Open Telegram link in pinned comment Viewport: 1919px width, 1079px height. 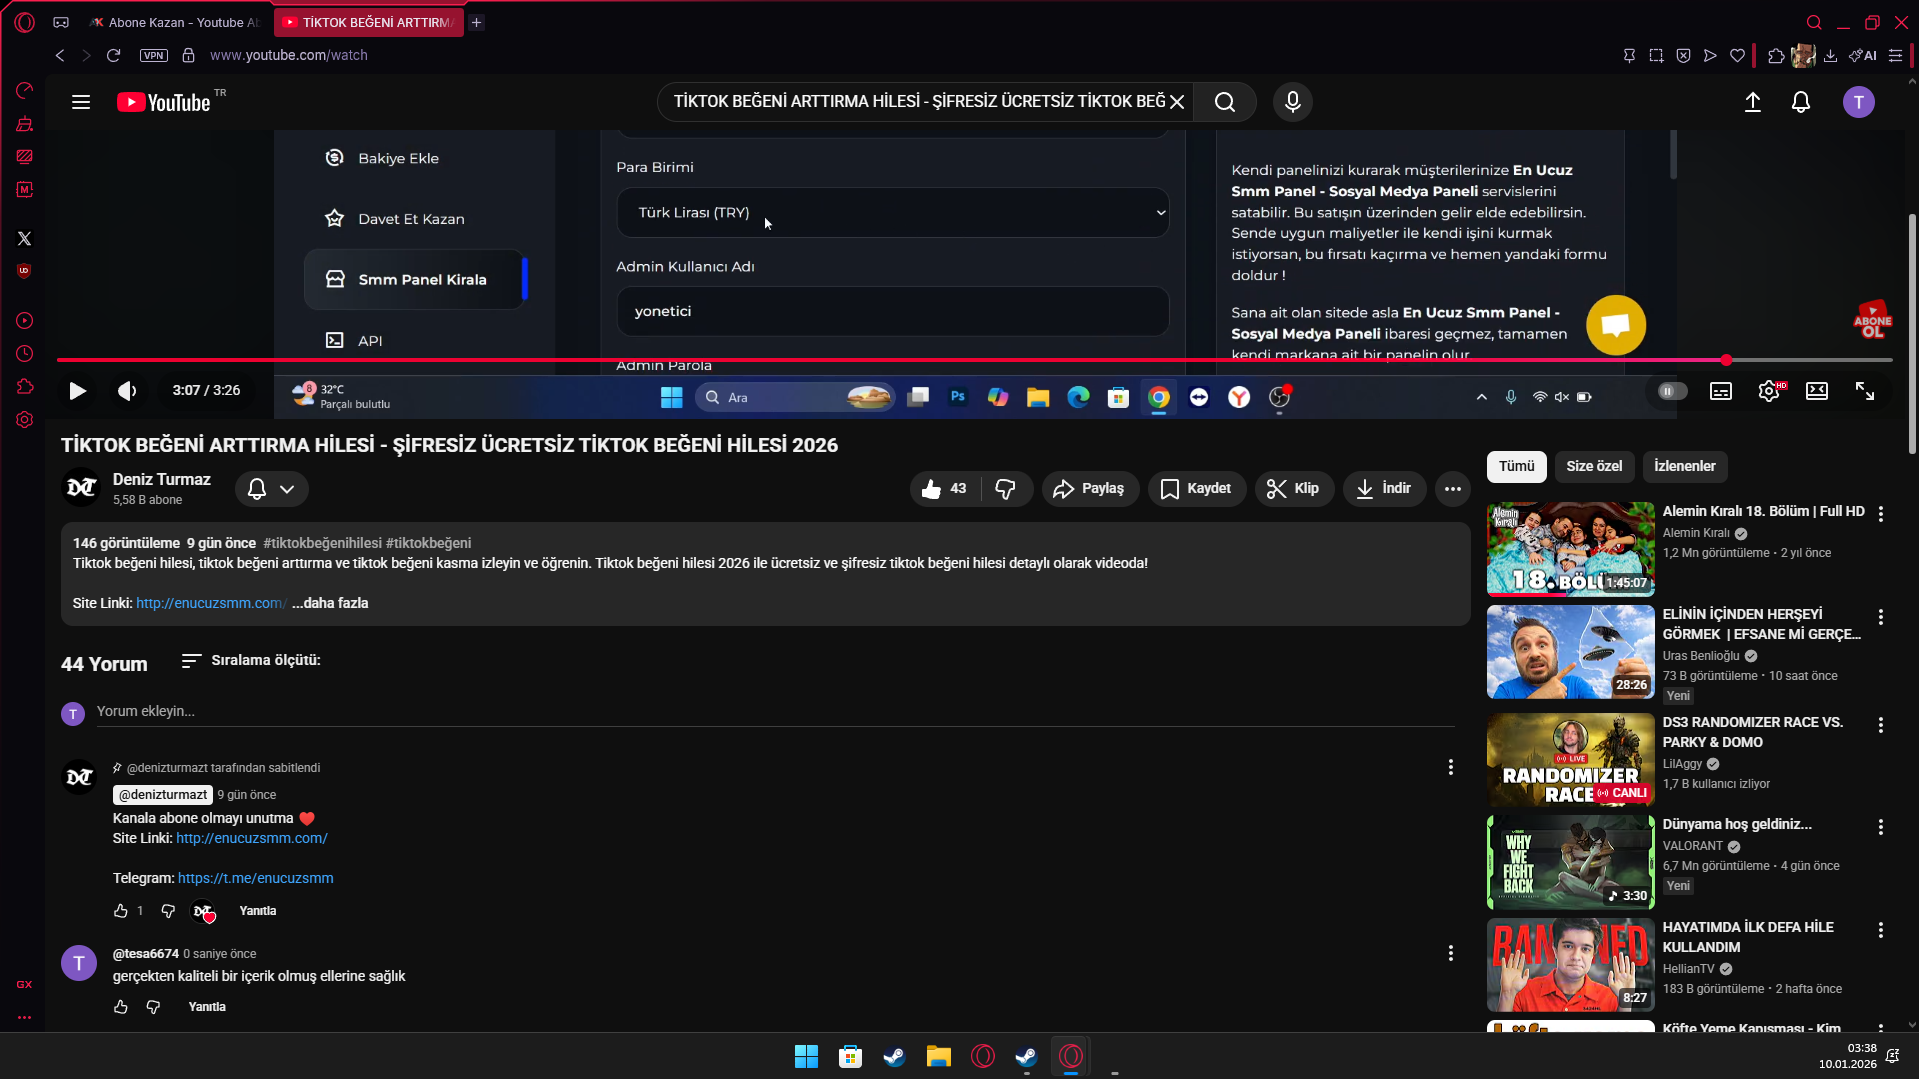256,878
